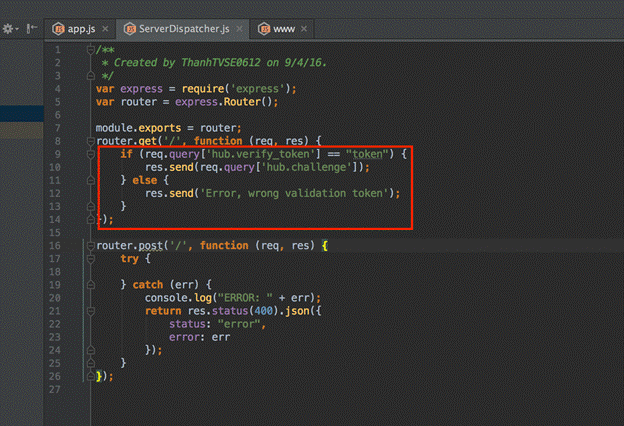624x426 pixels.
Task: Click the app.js file type icon
Action: click(58, 29)
